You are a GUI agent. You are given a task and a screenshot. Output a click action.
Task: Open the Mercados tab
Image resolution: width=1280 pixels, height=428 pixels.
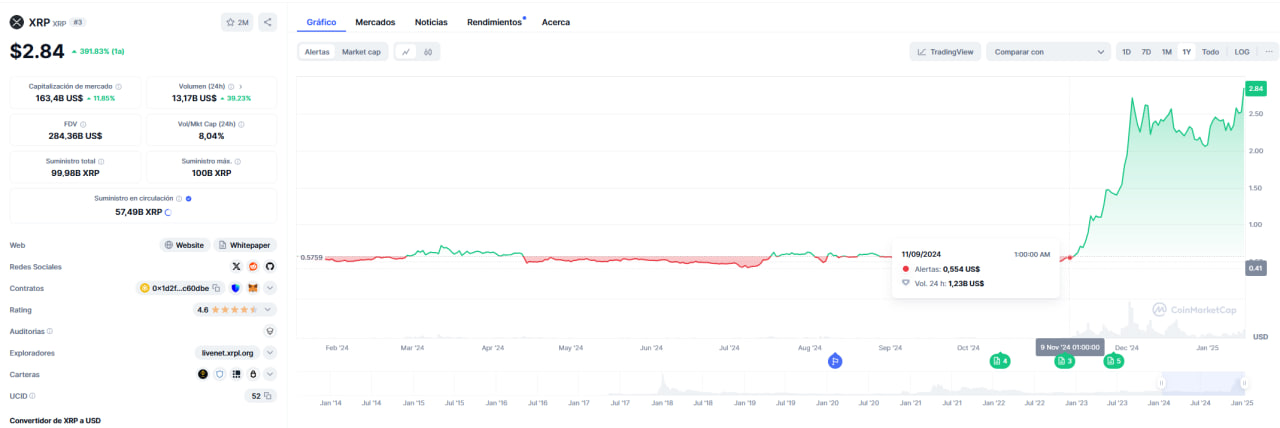[x=375, y=22]
